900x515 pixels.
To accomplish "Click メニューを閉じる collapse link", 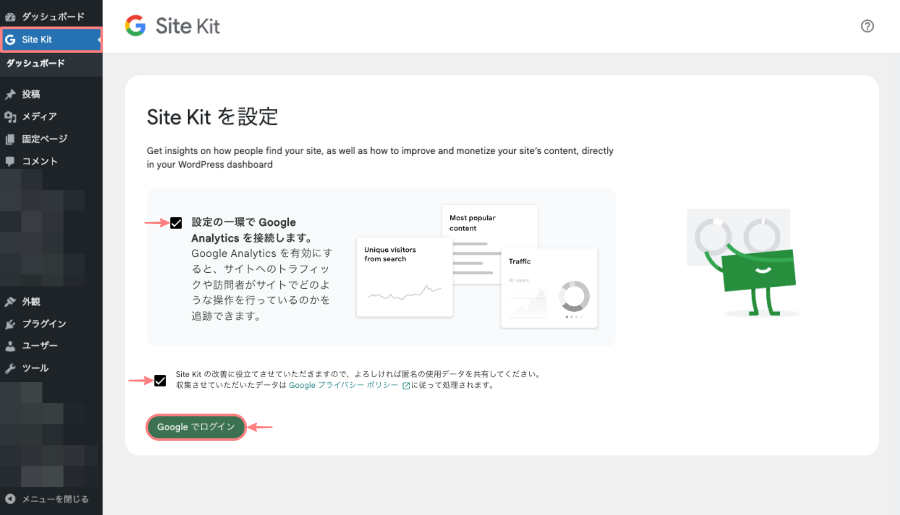I will pyautogui.click(x=55, y=499).
